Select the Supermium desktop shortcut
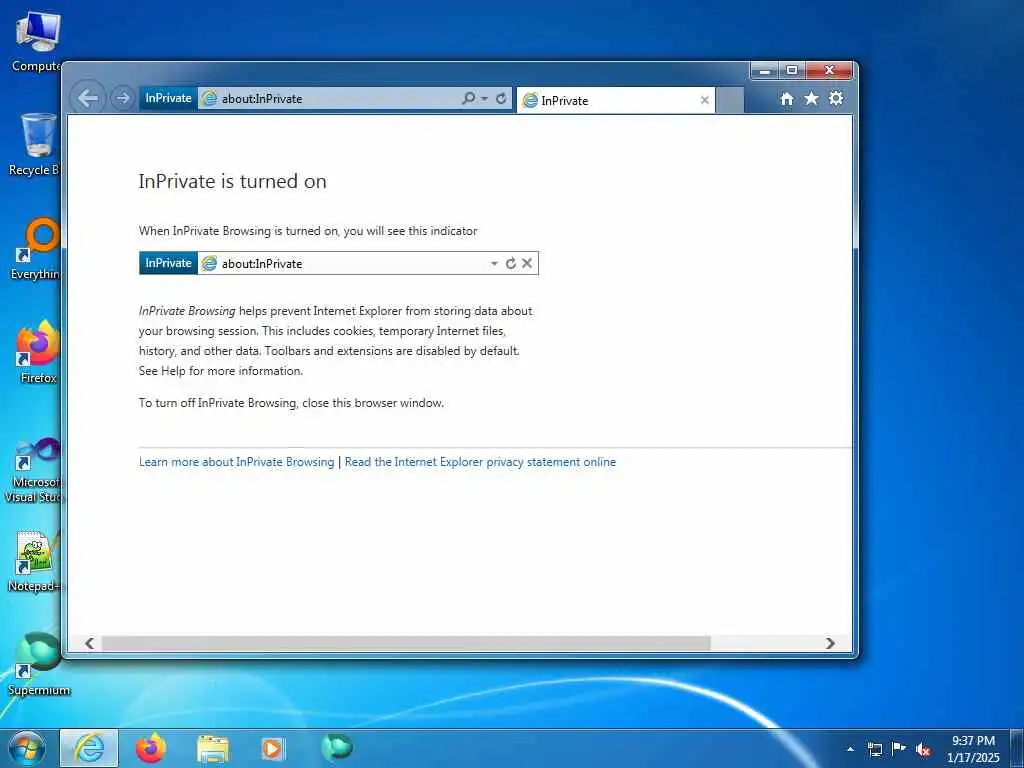 (38, 665)
